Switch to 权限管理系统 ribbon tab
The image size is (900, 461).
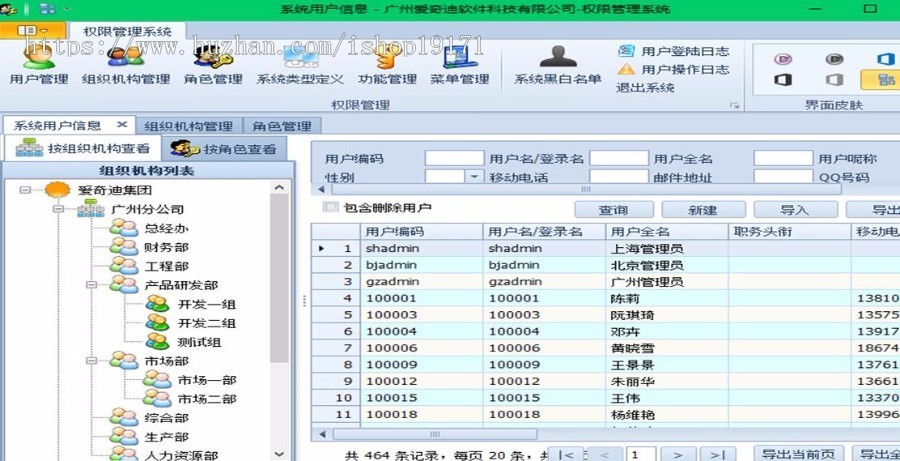point(127,31)
